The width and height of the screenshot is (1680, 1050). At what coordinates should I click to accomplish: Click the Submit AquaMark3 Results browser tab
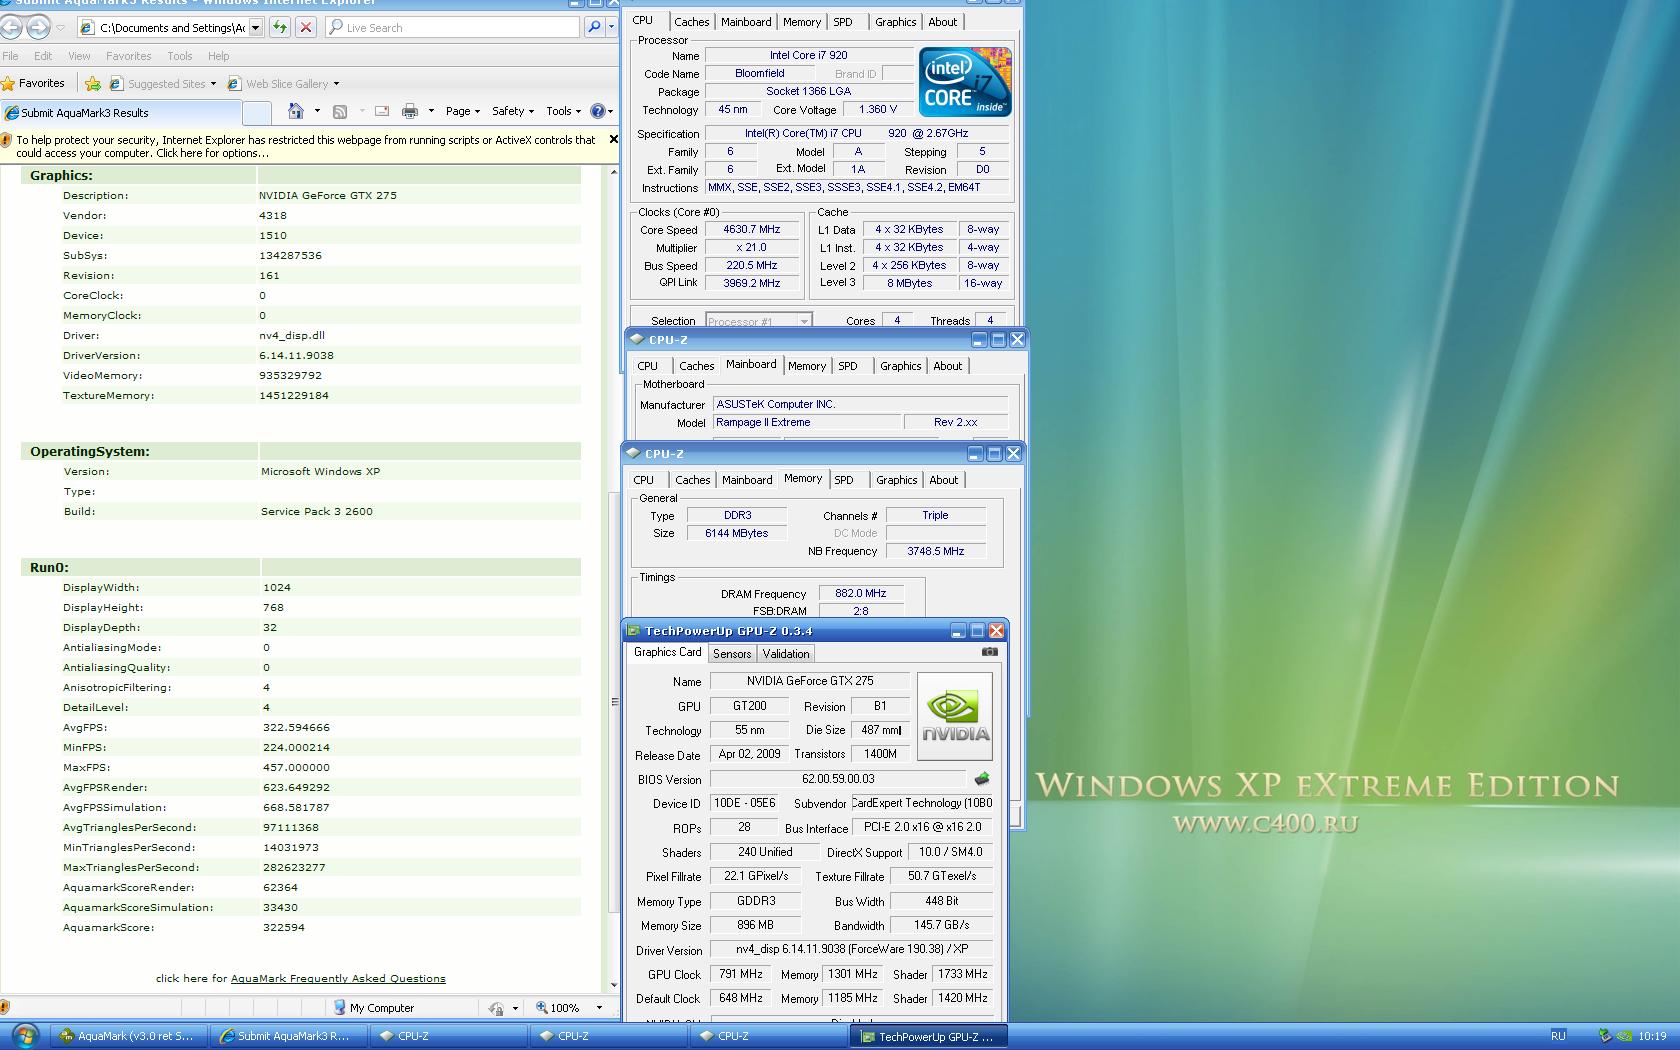pos(120,112)
